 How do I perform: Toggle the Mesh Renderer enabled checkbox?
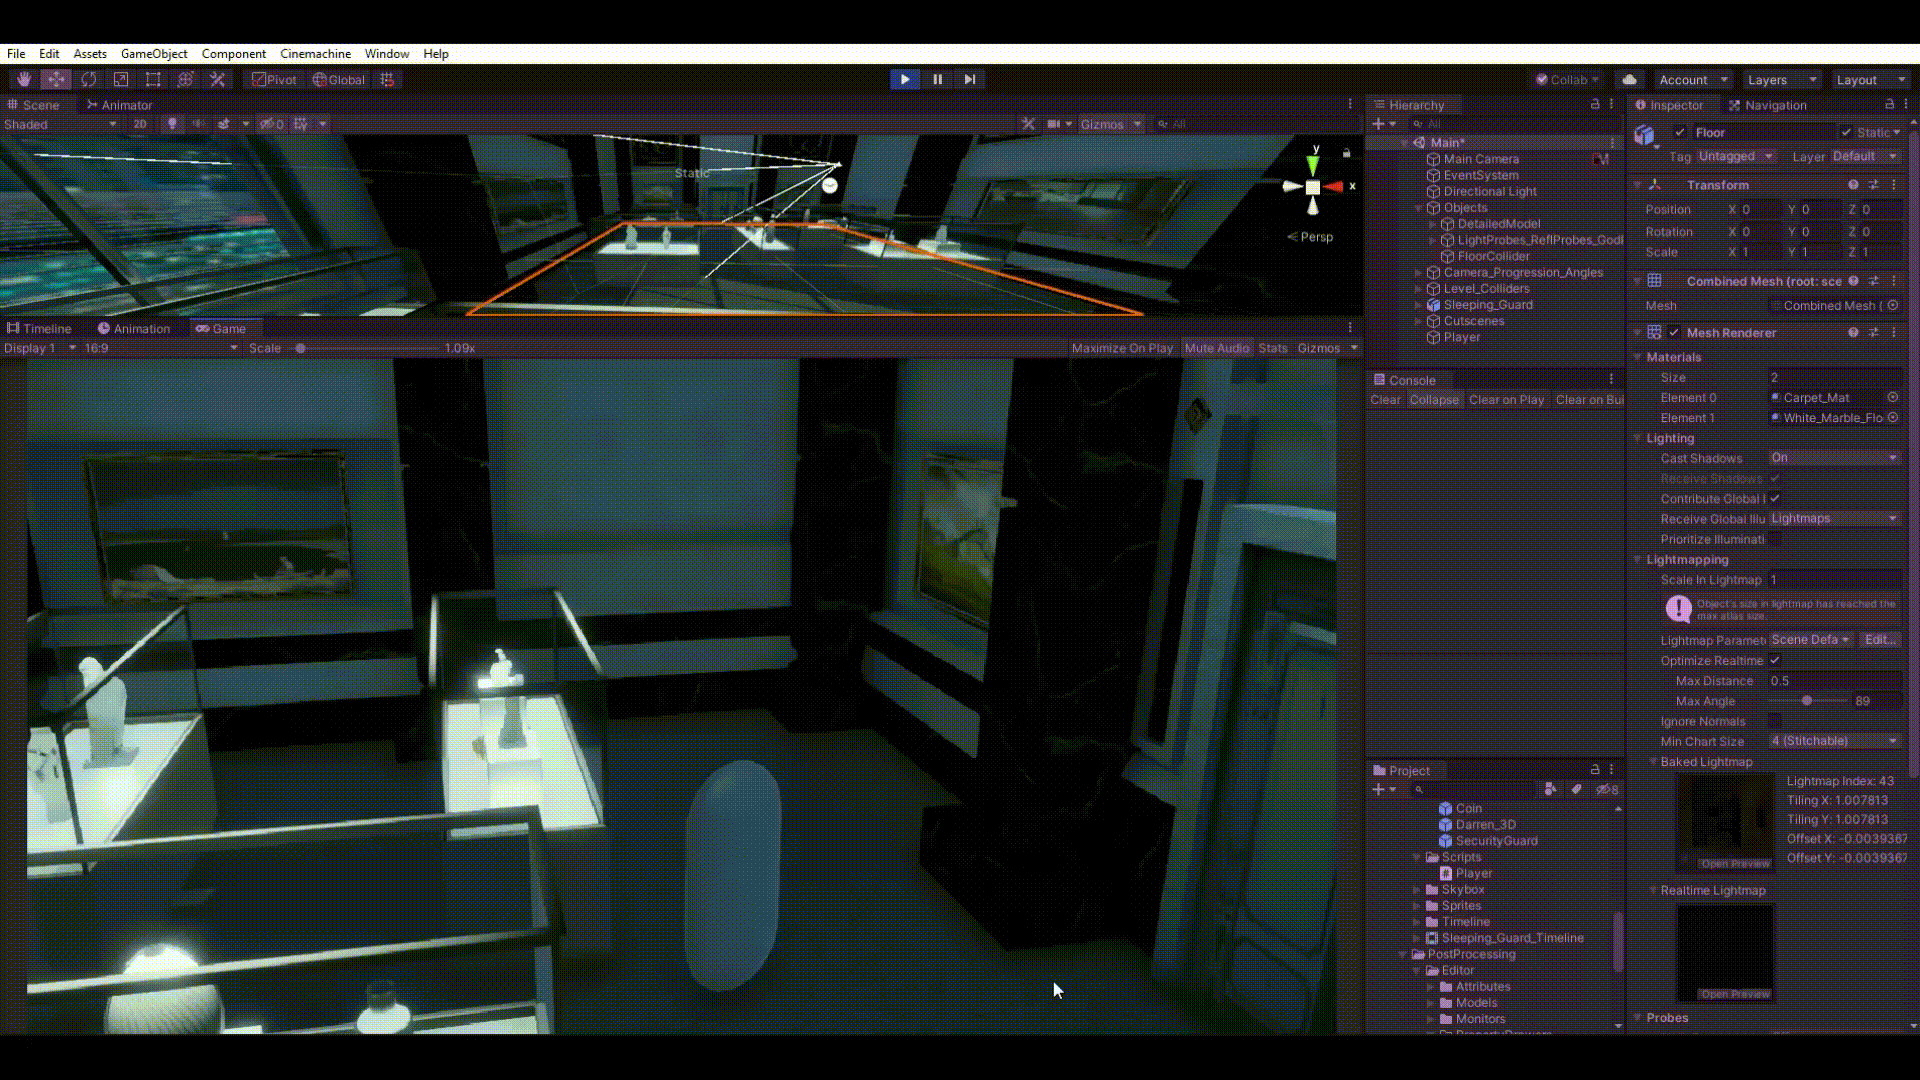coord(1674,333)
